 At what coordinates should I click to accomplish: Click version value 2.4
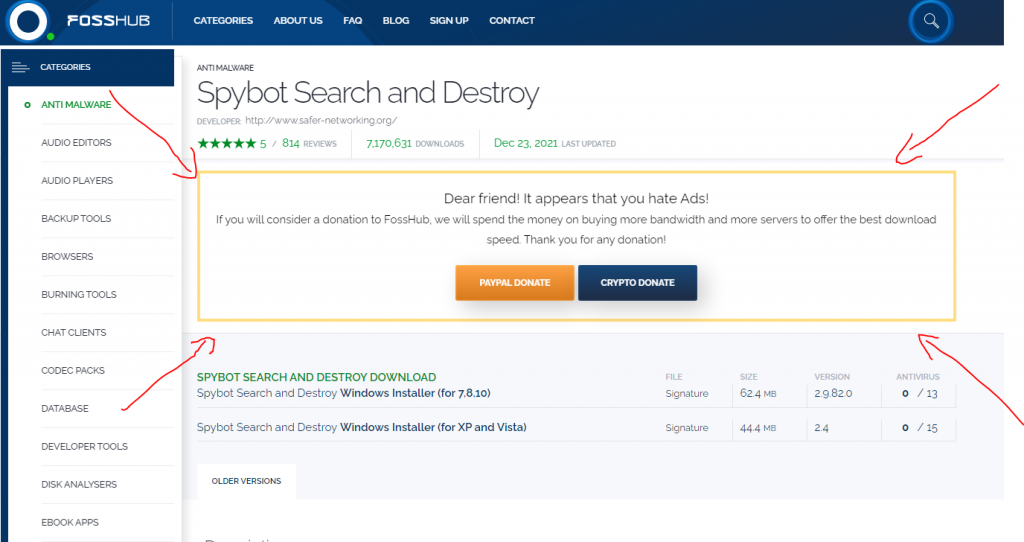(x=821, y=428)
